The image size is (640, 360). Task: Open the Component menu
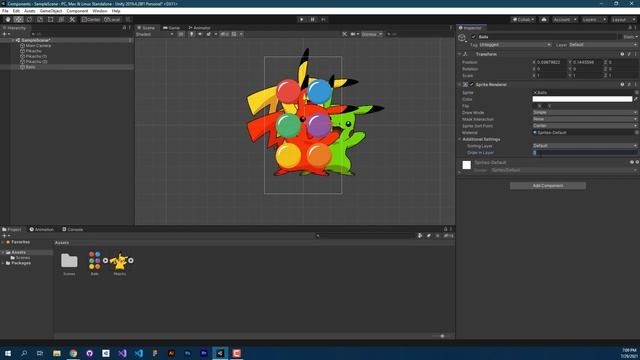77,11
